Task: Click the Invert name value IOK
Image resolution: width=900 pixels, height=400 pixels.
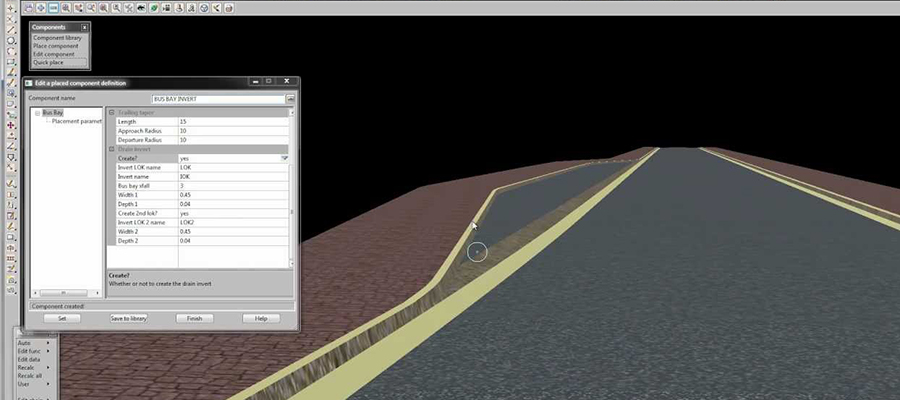Action: (x=233, y=177)
